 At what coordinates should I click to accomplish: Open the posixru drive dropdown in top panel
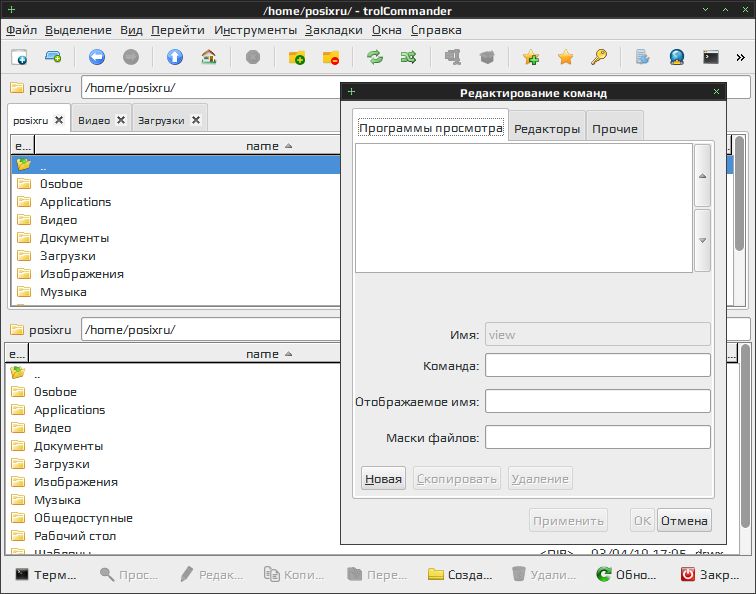41,88
